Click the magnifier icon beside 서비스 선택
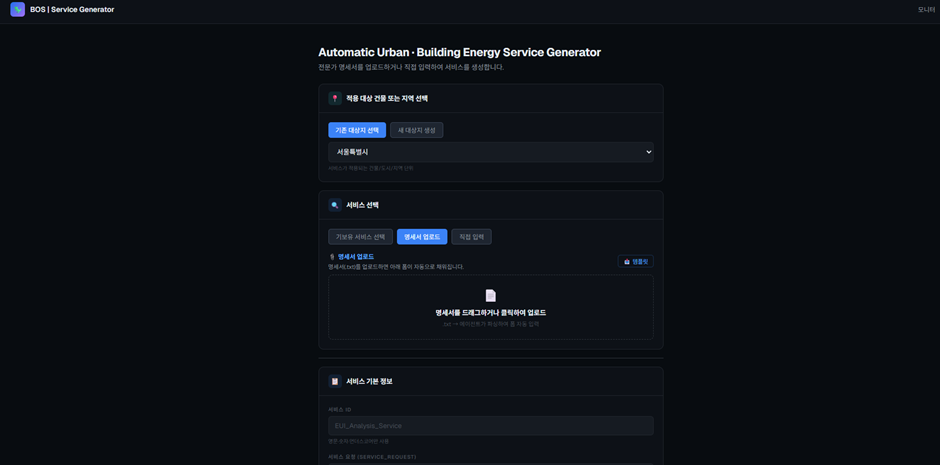Screen dimensions: 940x465 point(335,205)
